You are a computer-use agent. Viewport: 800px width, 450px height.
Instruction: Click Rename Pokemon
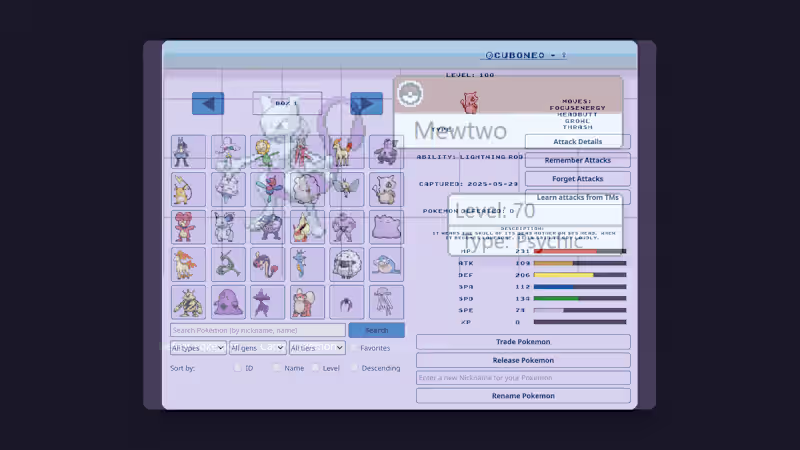click(523, 396)
